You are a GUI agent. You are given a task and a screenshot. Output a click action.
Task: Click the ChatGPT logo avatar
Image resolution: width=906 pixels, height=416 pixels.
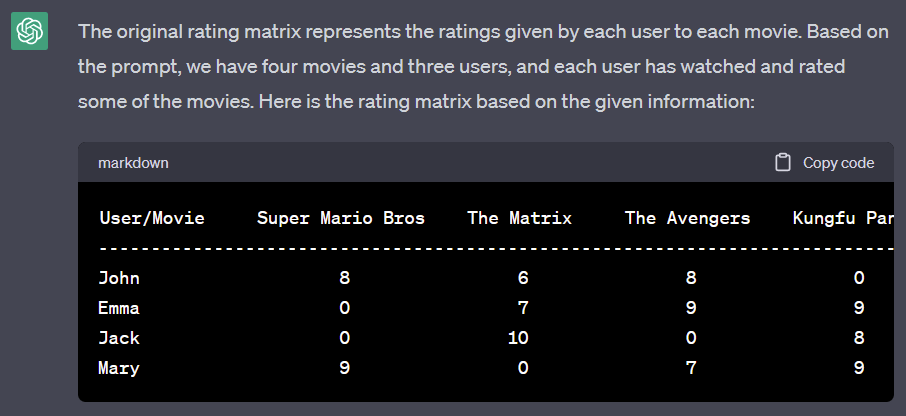pos(30,33)
